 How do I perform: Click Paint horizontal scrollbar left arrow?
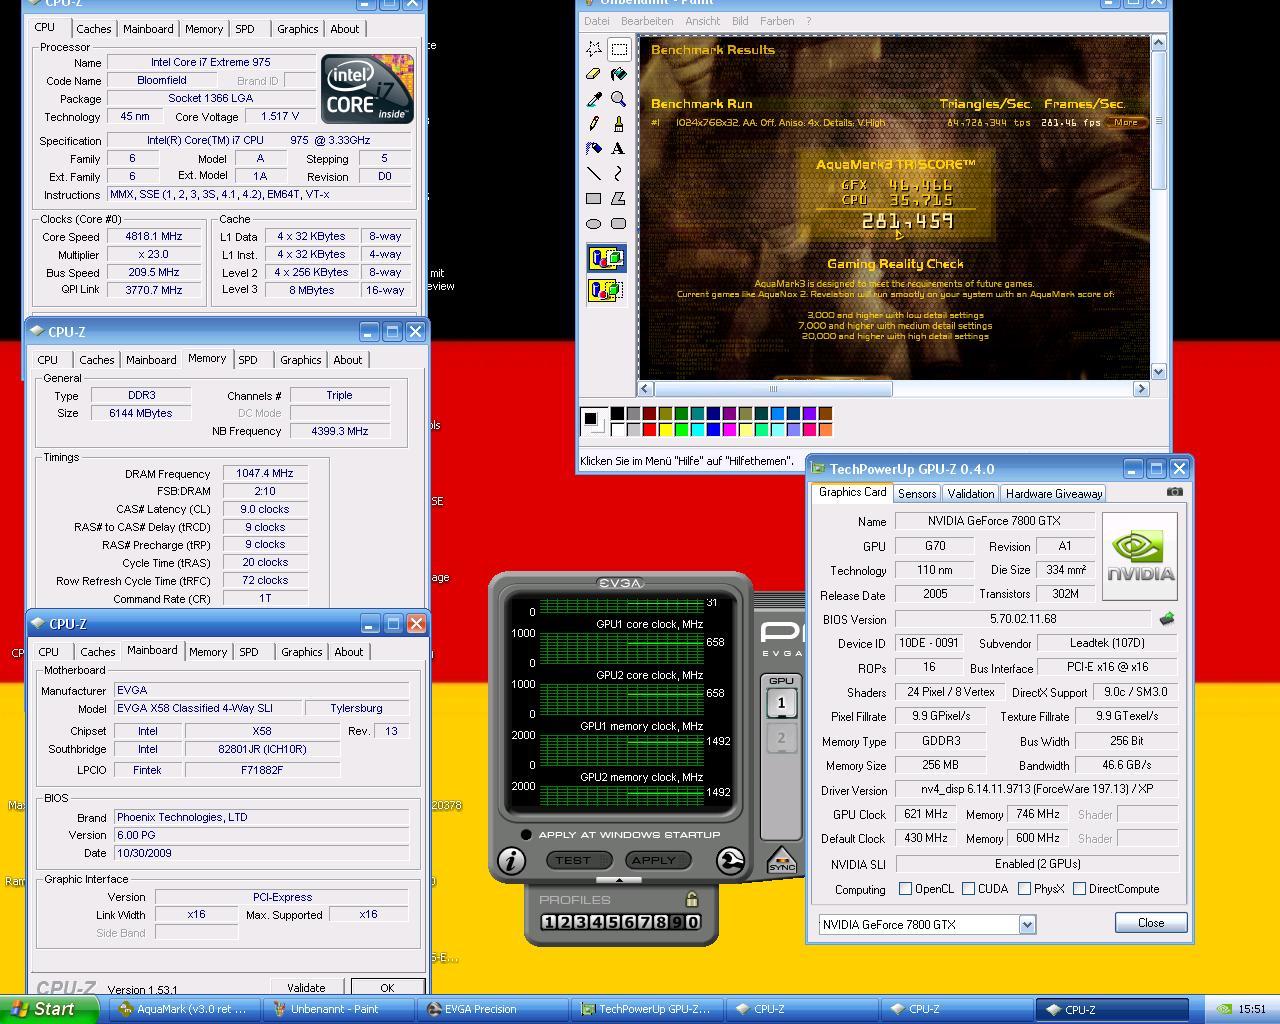[646, 389]
